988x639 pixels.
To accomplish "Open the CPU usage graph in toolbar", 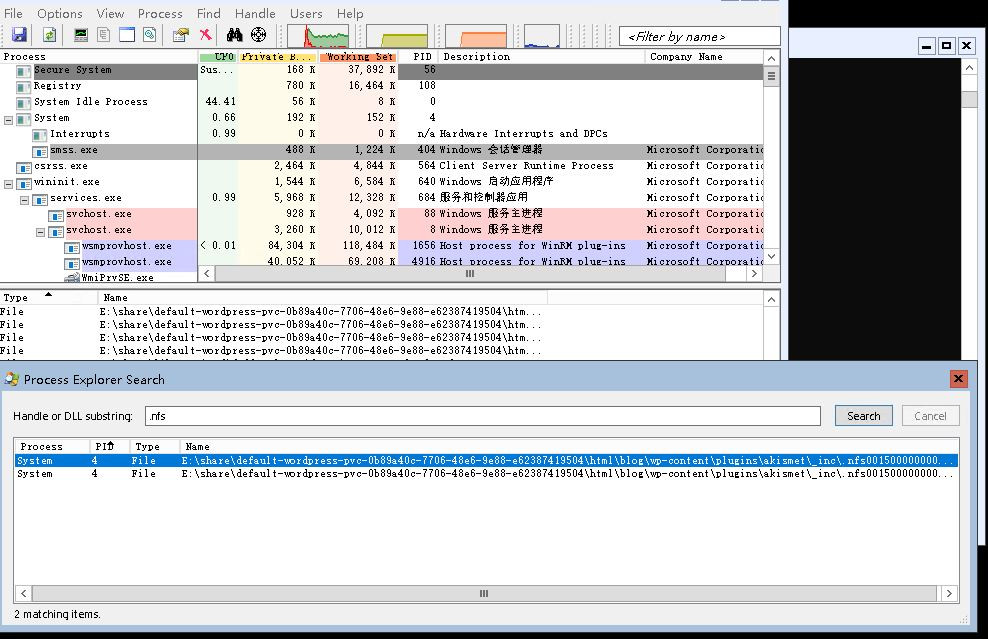I will coord(318,36).
